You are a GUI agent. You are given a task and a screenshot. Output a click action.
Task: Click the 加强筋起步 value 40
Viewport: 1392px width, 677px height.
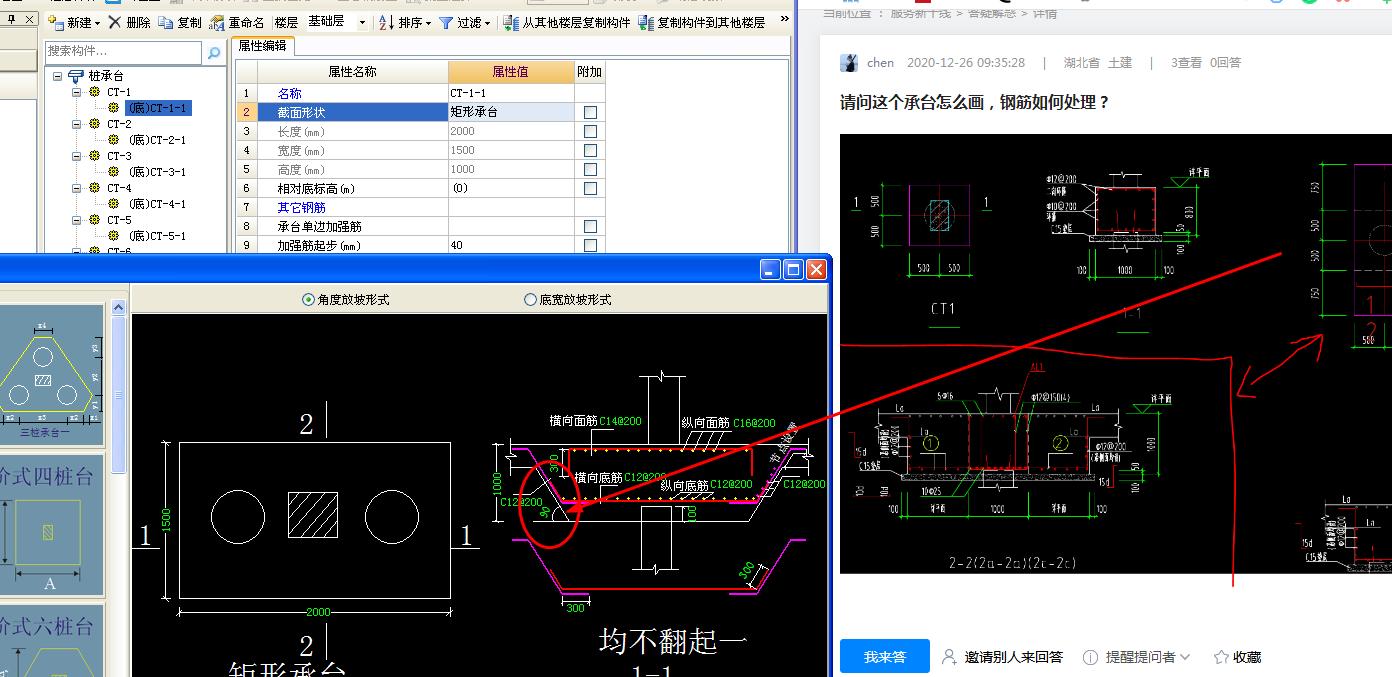(x=511, y=245)
